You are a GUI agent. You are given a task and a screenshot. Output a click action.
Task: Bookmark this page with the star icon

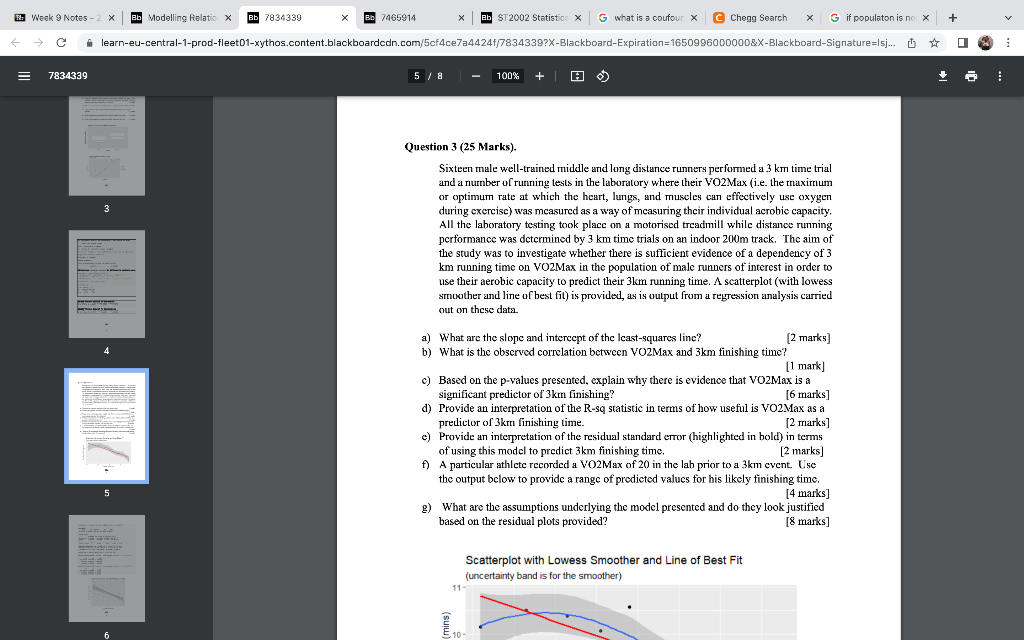[934, 42]
